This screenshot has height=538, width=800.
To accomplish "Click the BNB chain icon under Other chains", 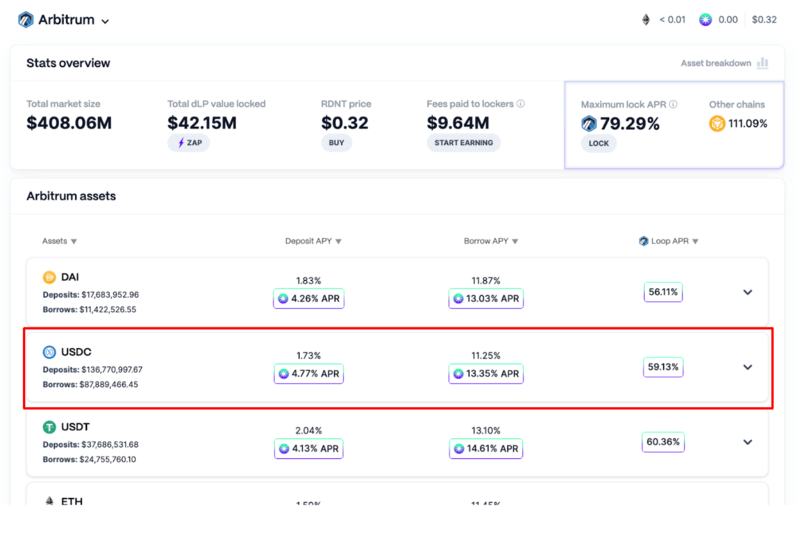I will click(x=717, y=124).
